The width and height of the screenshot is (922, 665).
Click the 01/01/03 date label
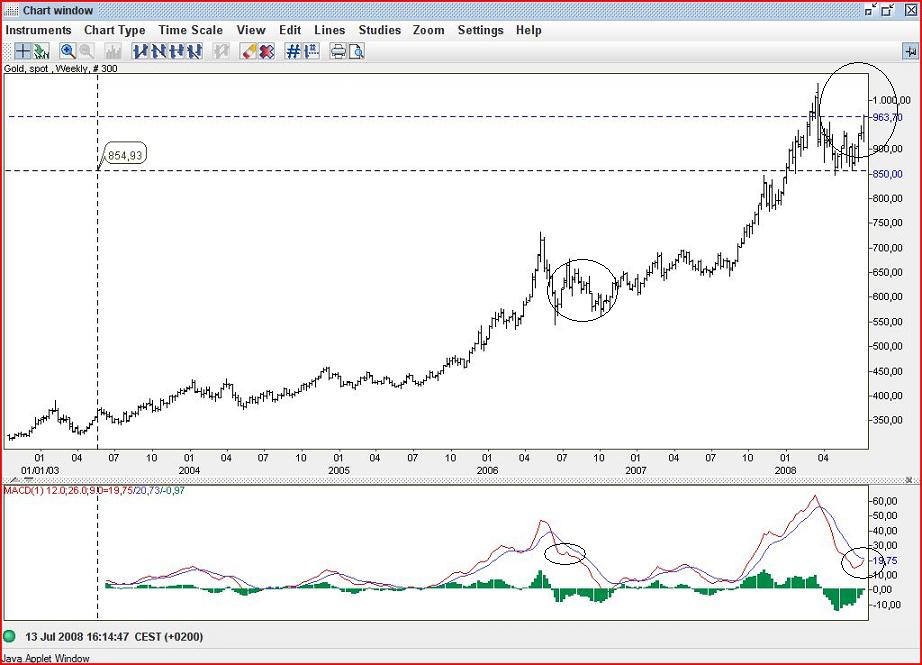click(x=40, y=470)
